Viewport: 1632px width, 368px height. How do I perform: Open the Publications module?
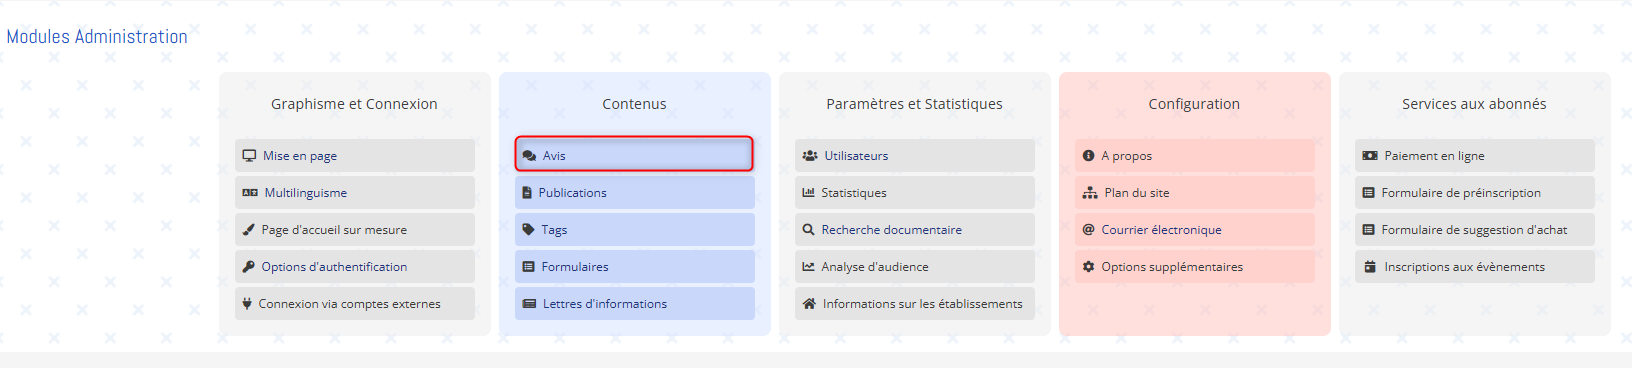(x=634, y=193)
